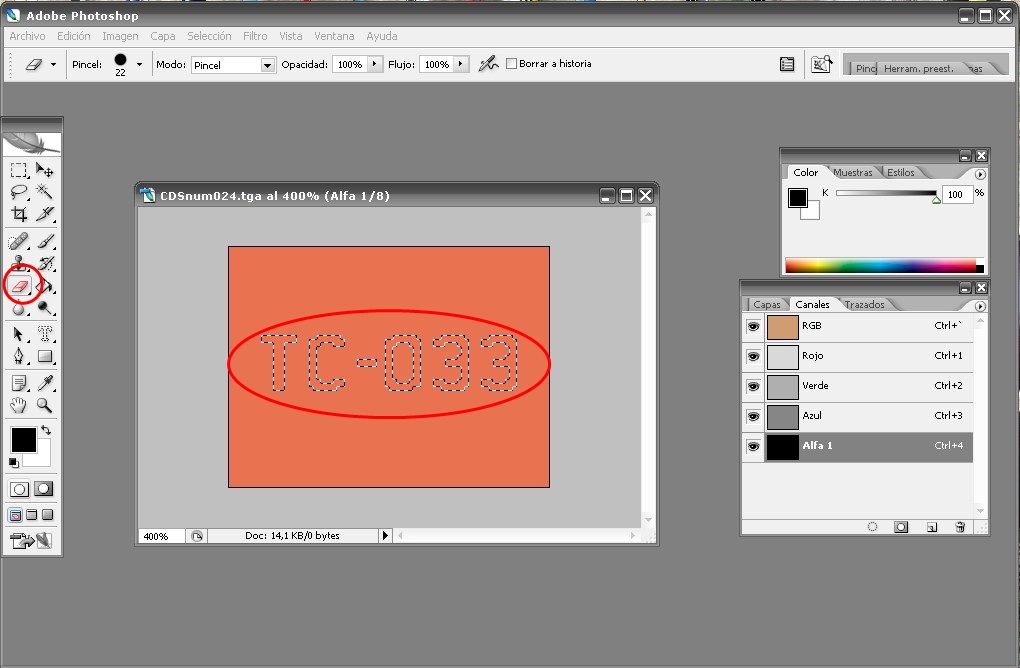Image resolution: width=1020 pixels, height=668 pixels.
Task: Select the Dodge tool
Action: click(x=44, y=308)
